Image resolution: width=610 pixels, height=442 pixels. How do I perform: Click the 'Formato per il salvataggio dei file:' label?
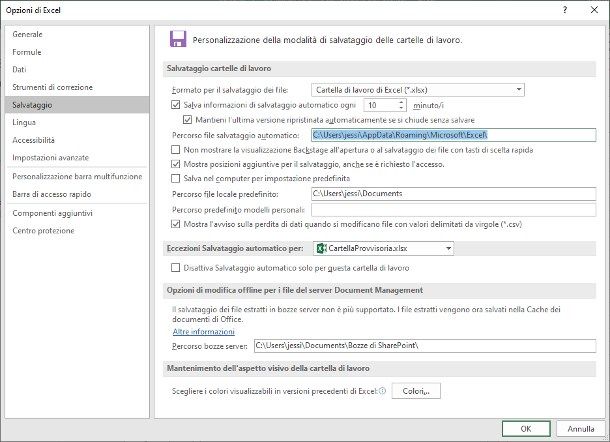click(230, 90)
